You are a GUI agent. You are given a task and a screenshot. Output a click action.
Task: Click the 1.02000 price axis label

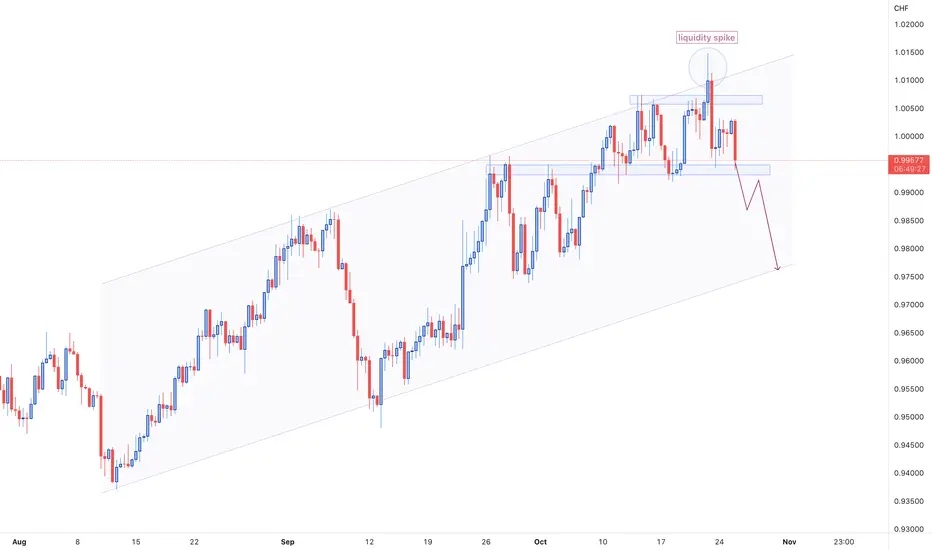[x=909, y=24]
